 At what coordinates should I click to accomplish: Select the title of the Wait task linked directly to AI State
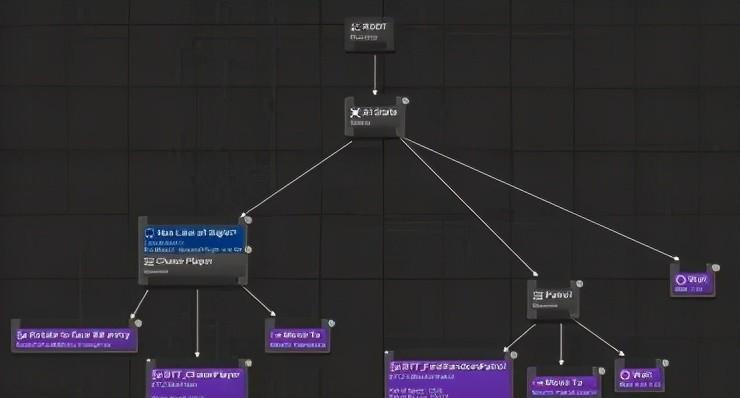[x=698, y=279]
